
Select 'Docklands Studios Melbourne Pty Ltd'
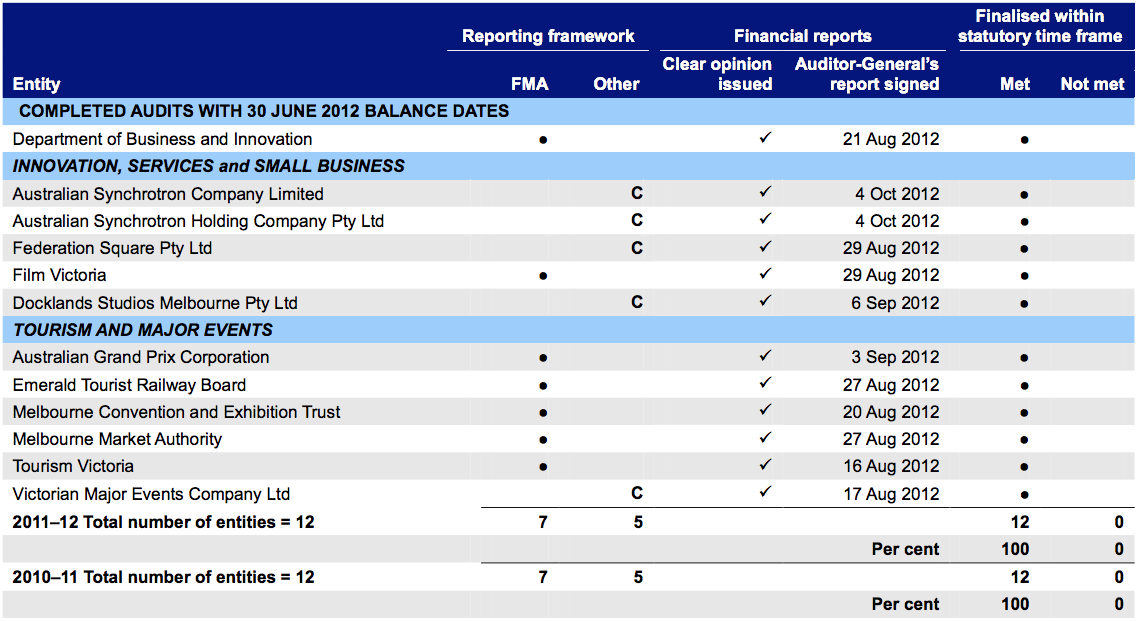point(155,303)
